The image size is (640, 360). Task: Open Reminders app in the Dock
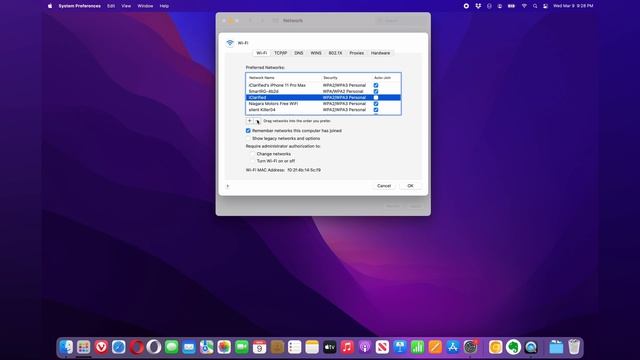294,347
